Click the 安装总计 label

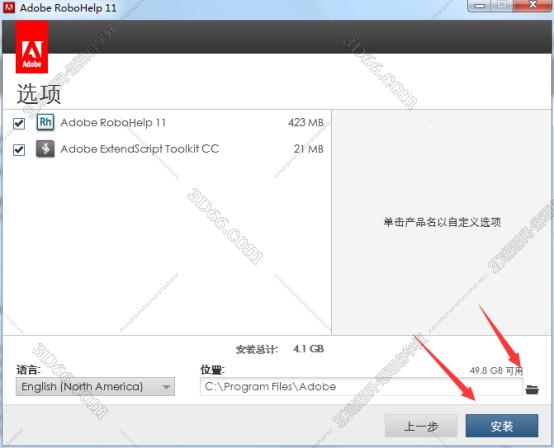tap(257, 350)
